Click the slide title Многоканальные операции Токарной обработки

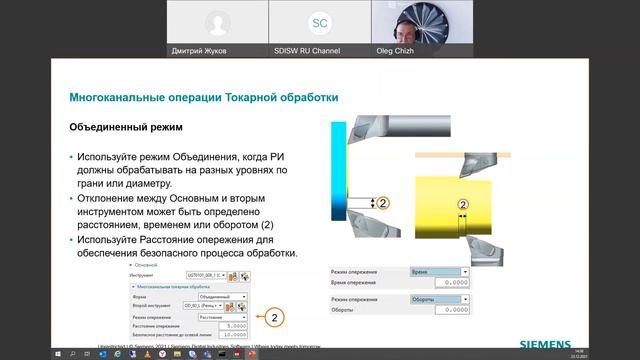tap(204, 98)
